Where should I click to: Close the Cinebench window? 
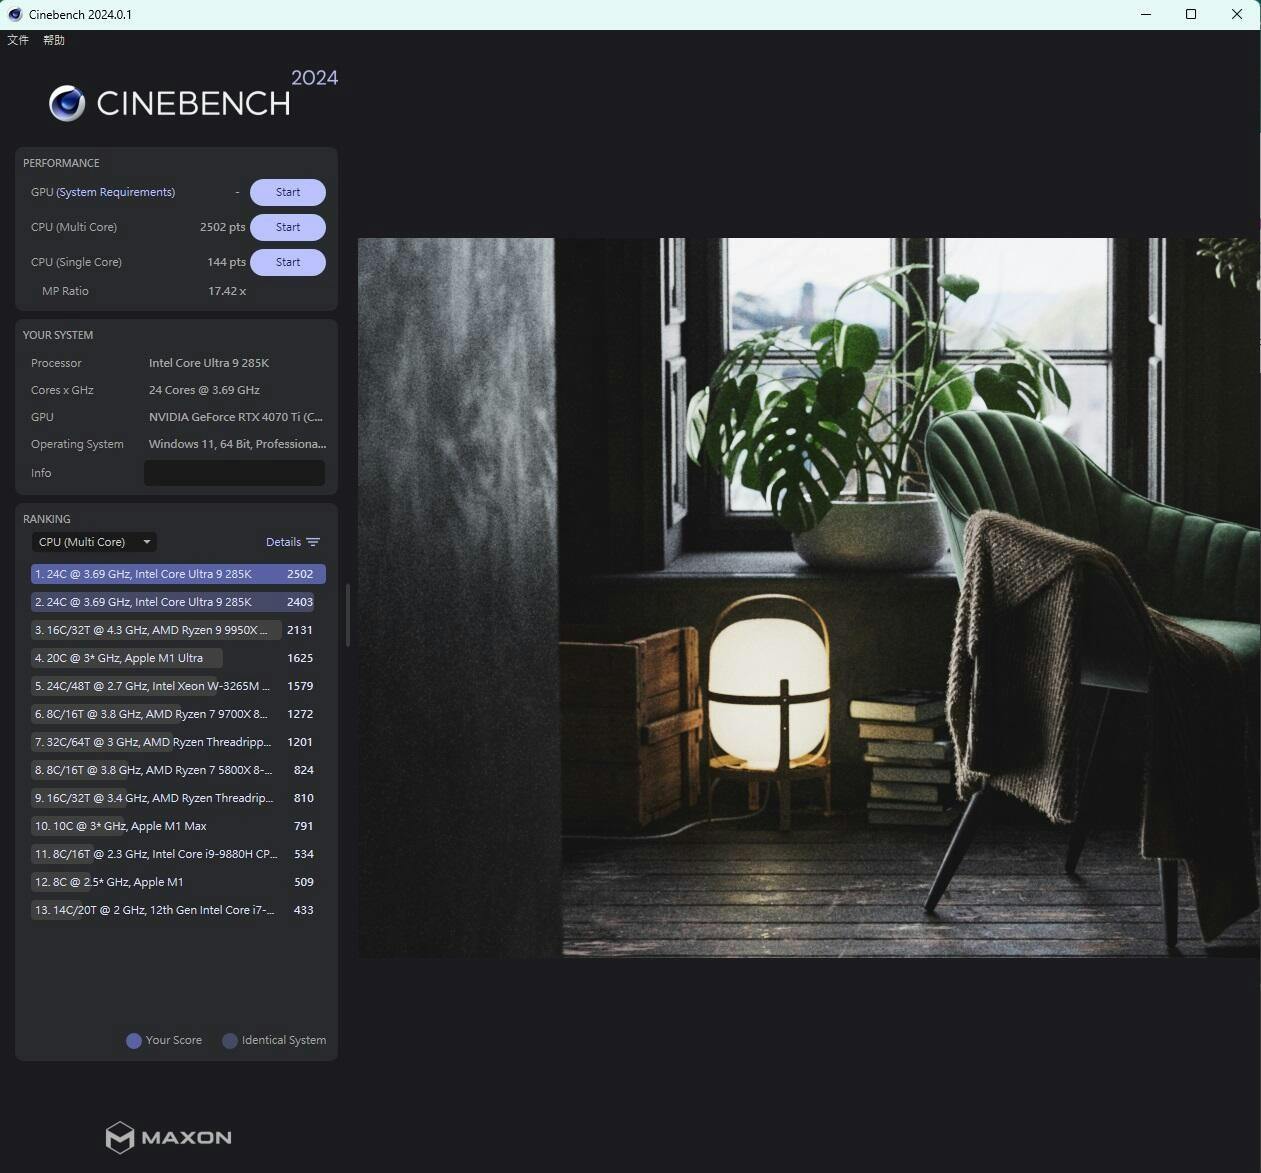coord(1237,14)
